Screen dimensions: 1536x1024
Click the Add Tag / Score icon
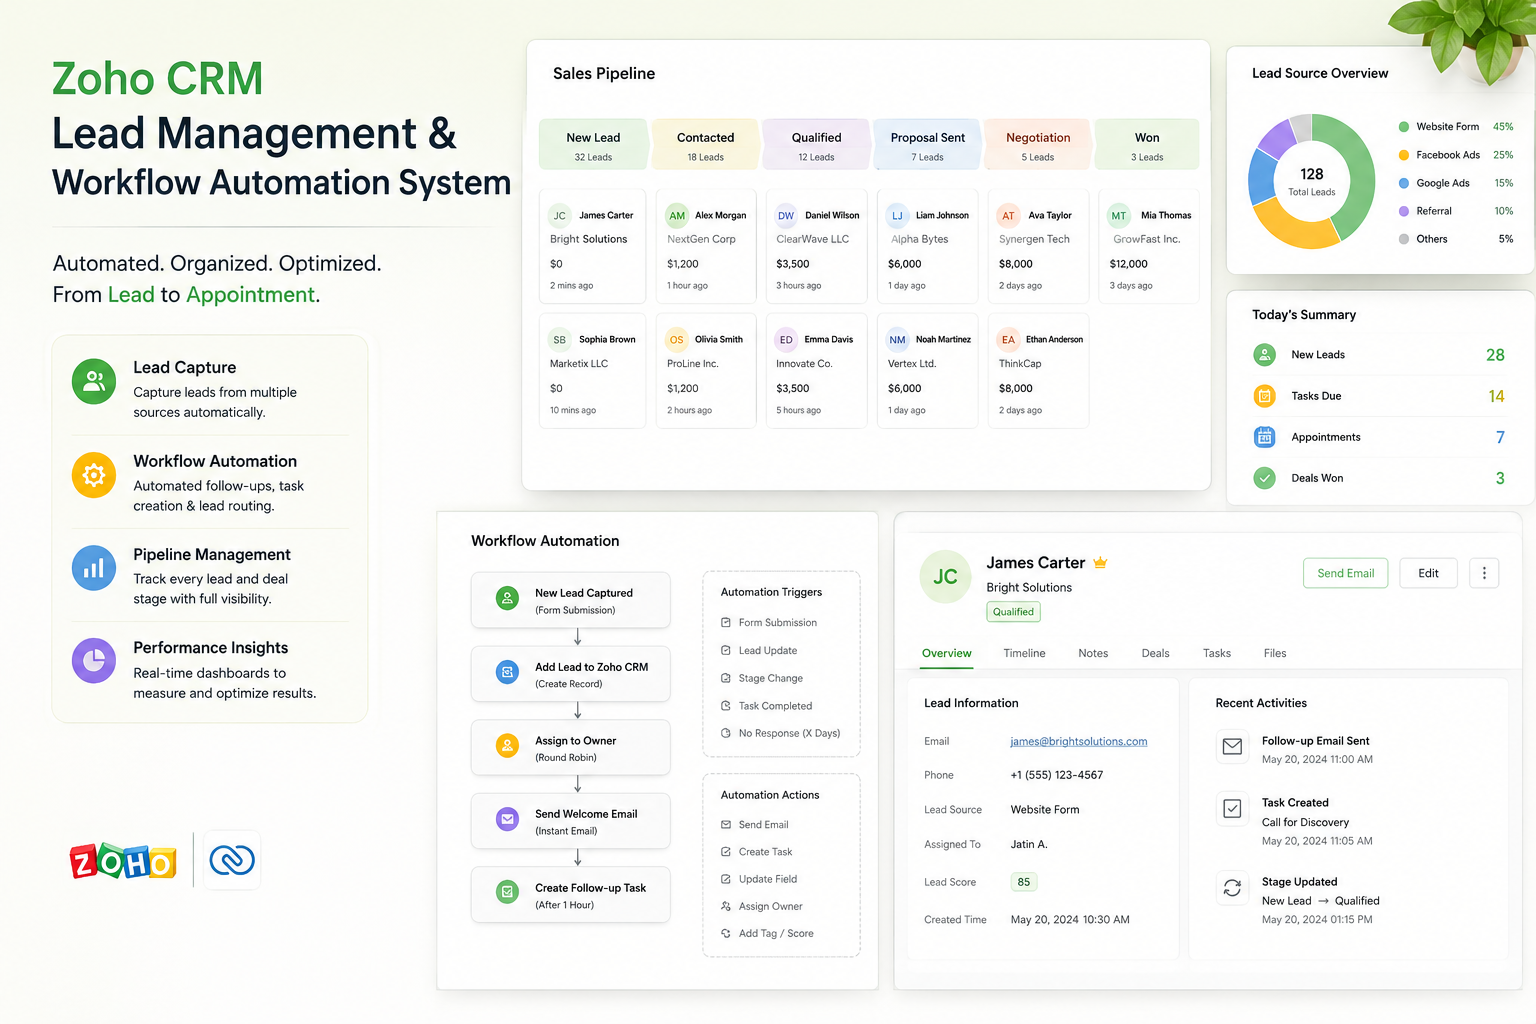726,934
